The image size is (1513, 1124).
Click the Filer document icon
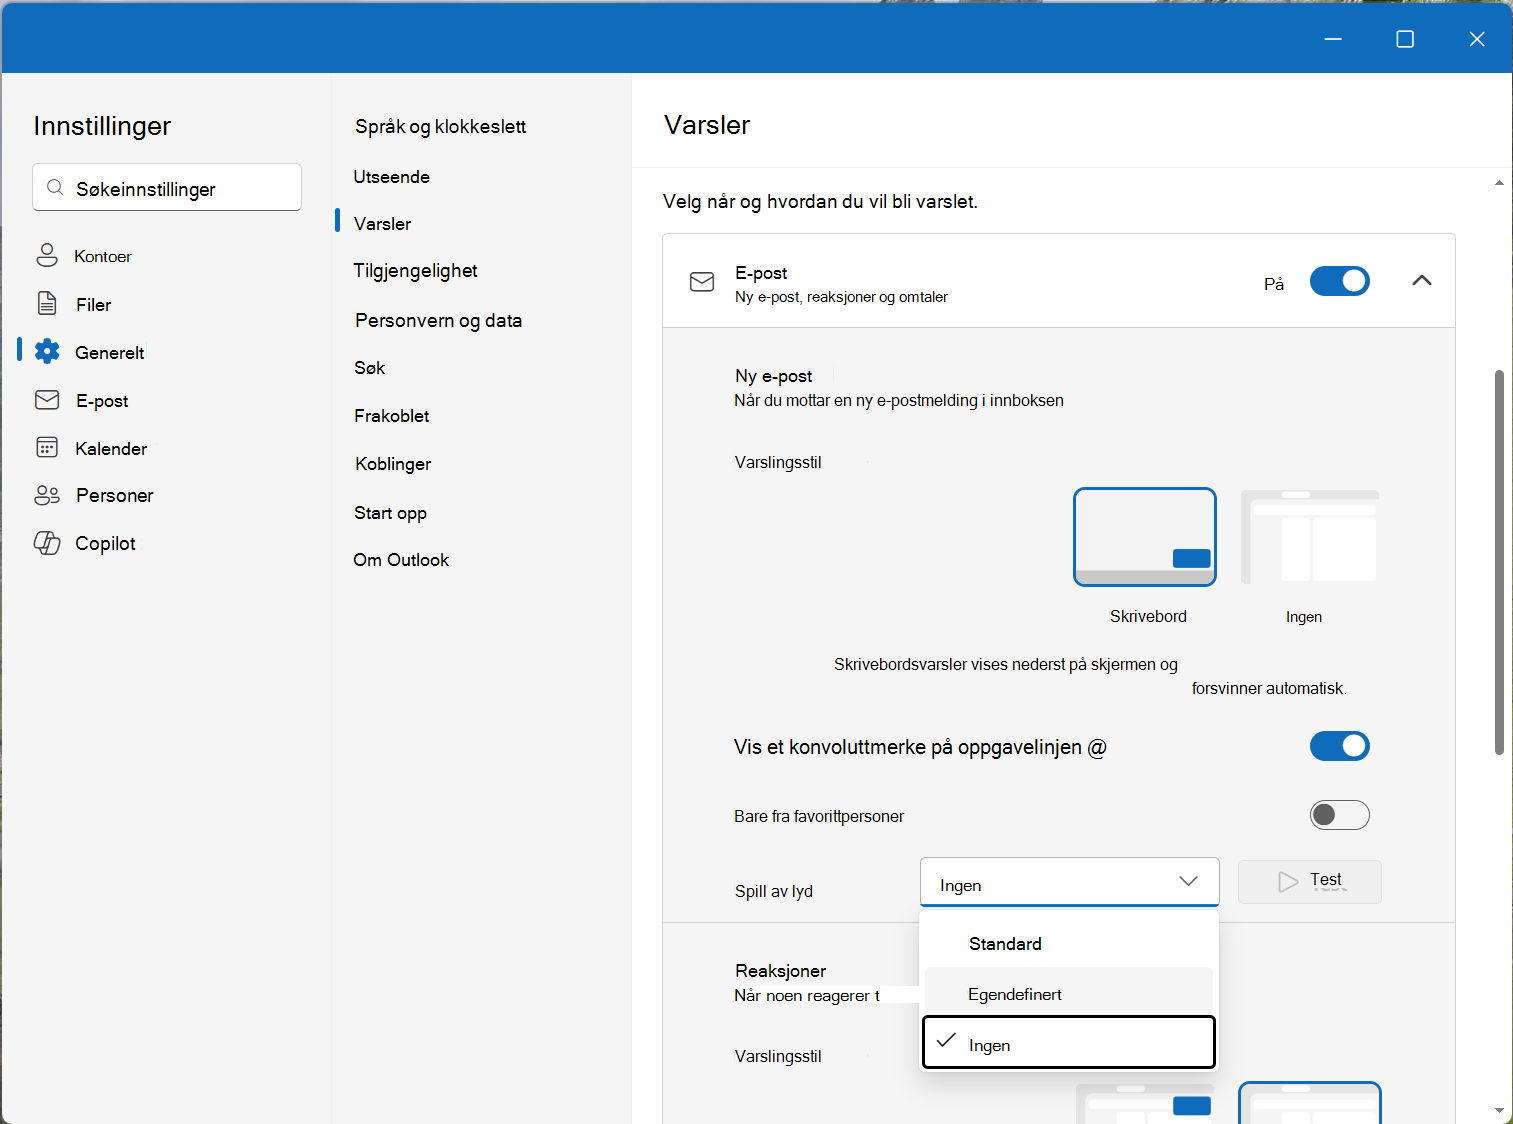click(47, 303)
